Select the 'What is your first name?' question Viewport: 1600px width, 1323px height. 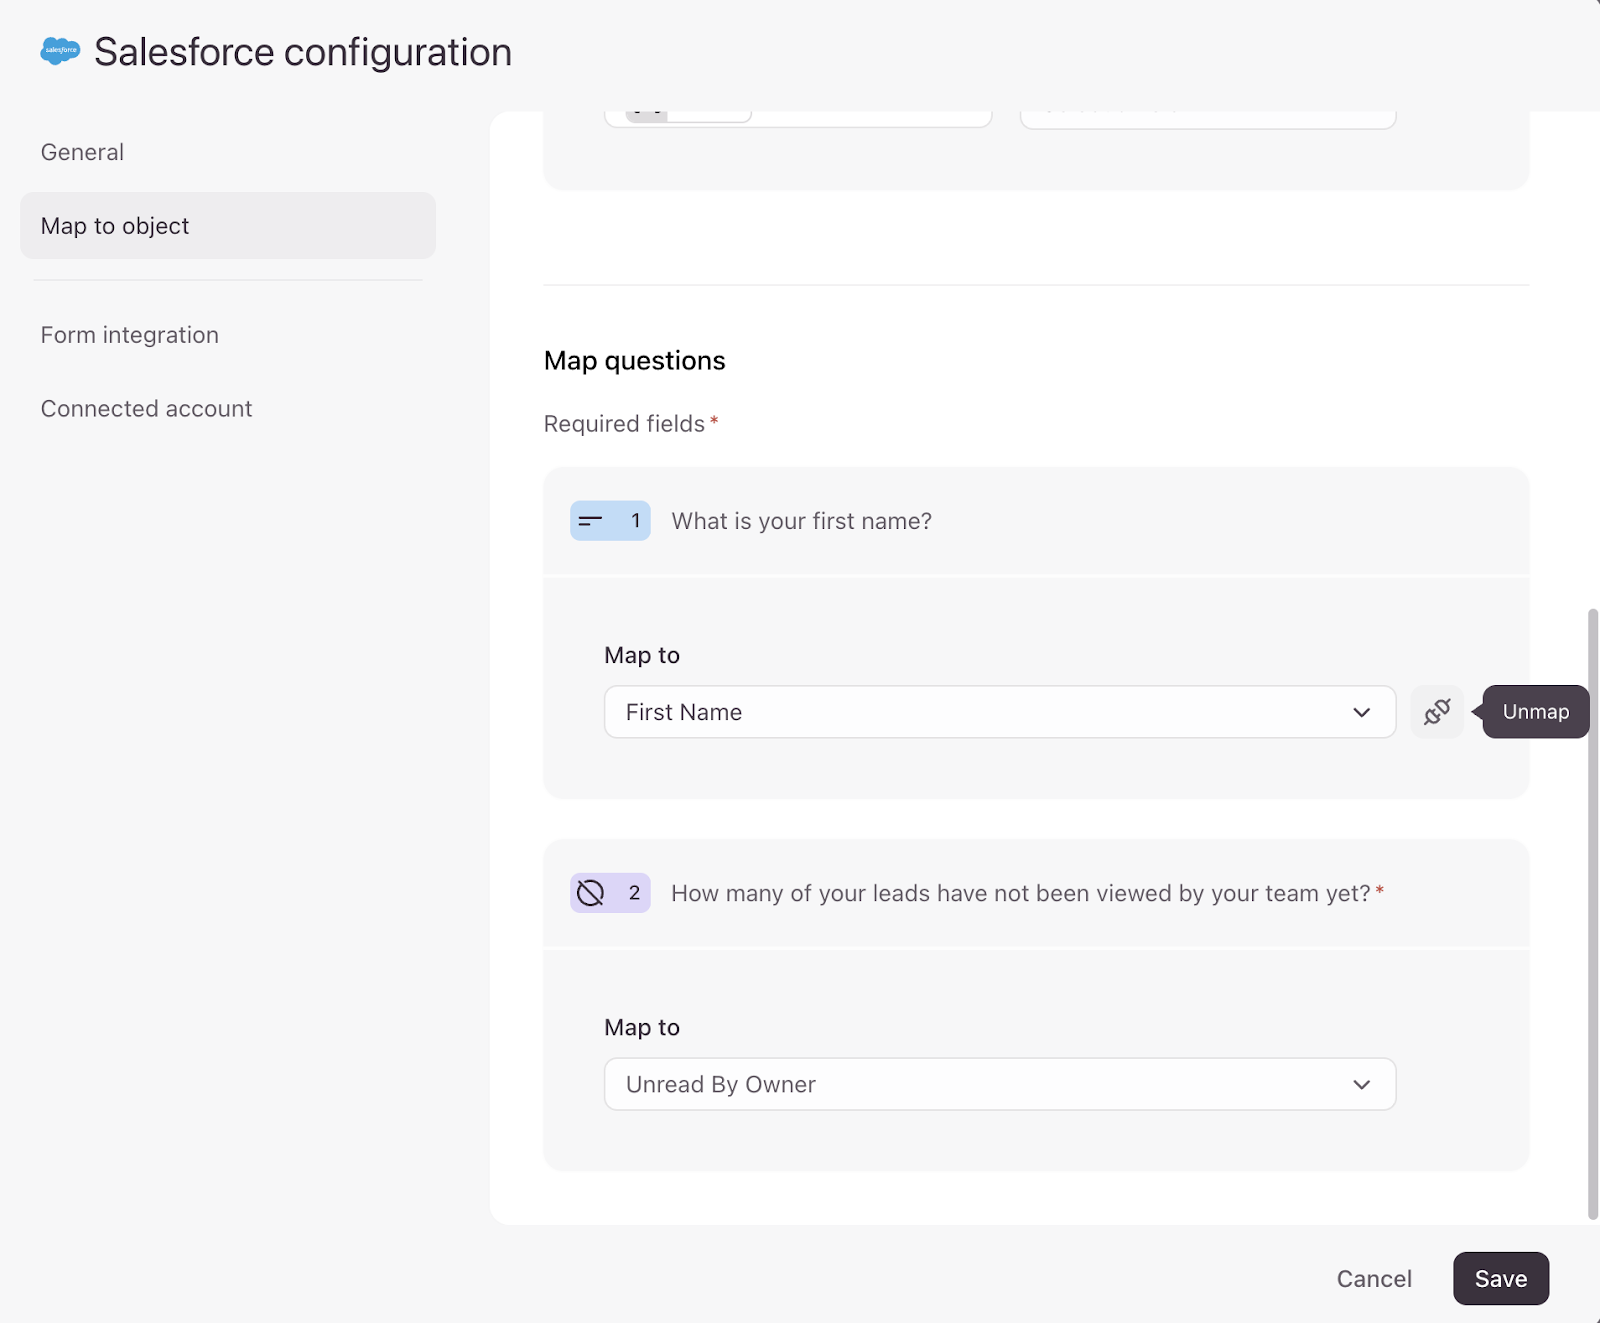(x=801, y=521)
